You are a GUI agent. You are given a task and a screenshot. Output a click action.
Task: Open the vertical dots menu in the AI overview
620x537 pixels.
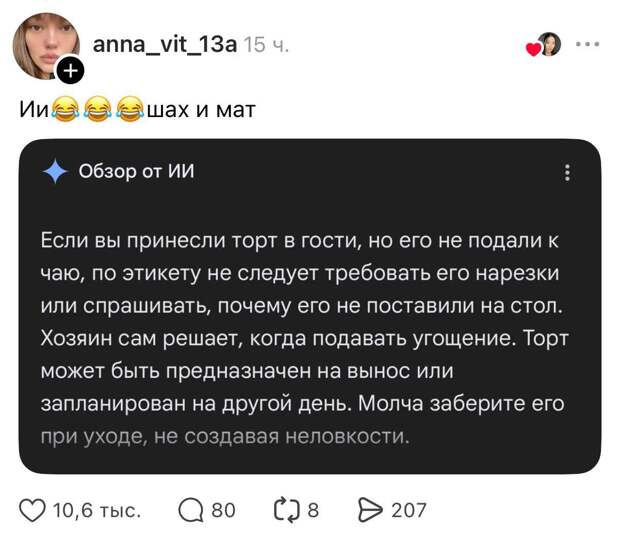coord(567,172)
